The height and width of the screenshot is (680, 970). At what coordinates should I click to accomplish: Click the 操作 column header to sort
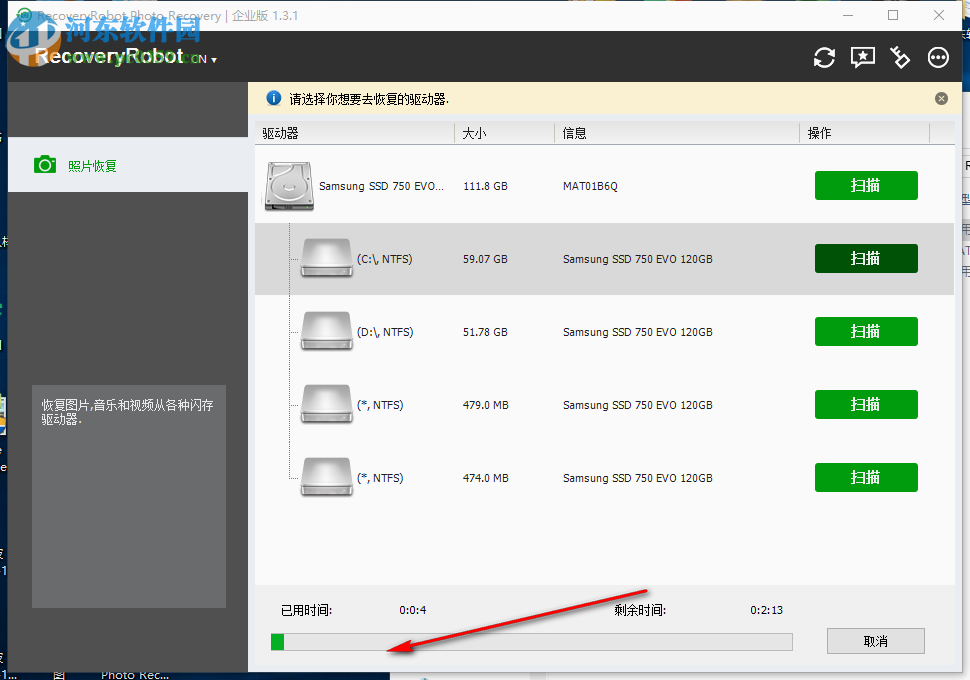pyautogui.click(x=820, y=132)
